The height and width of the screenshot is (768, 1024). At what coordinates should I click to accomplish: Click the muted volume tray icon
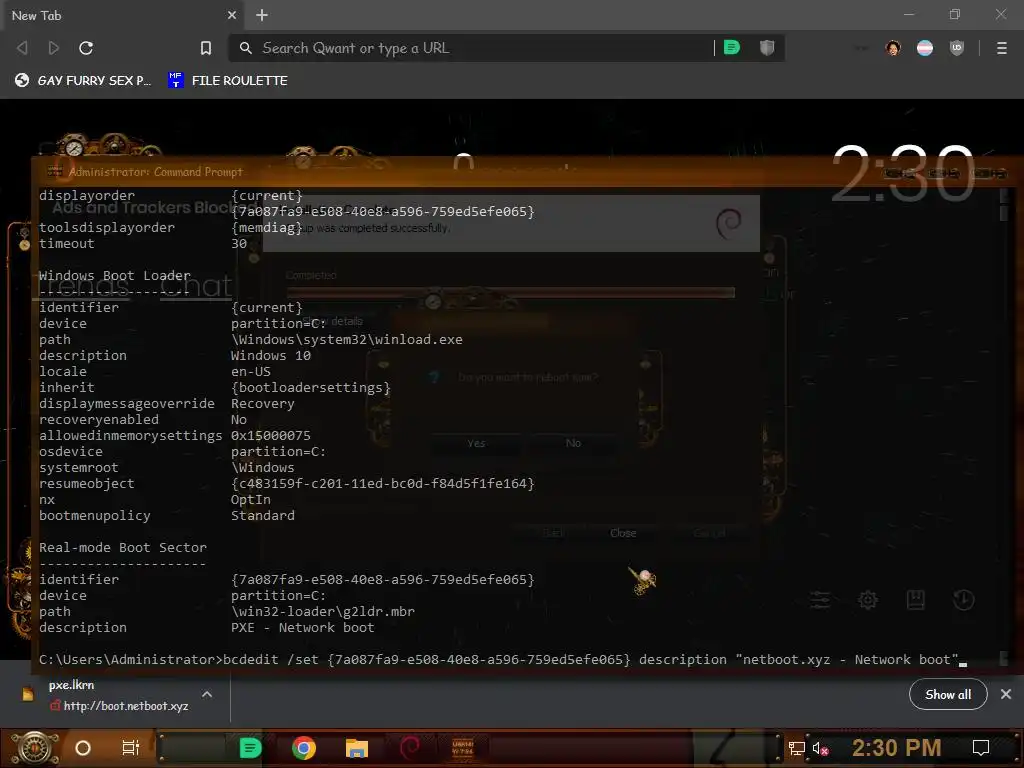(x=820, y=748)
